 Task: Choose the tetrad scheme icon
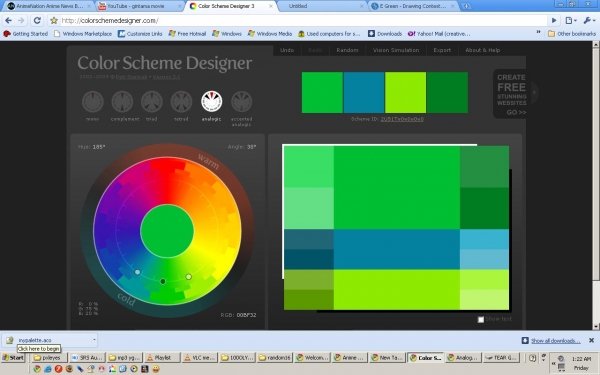181,101
